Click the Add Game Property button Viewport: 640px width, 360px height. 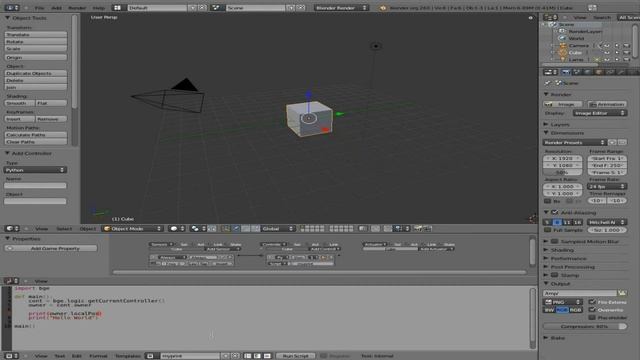[x=51, y=248]
